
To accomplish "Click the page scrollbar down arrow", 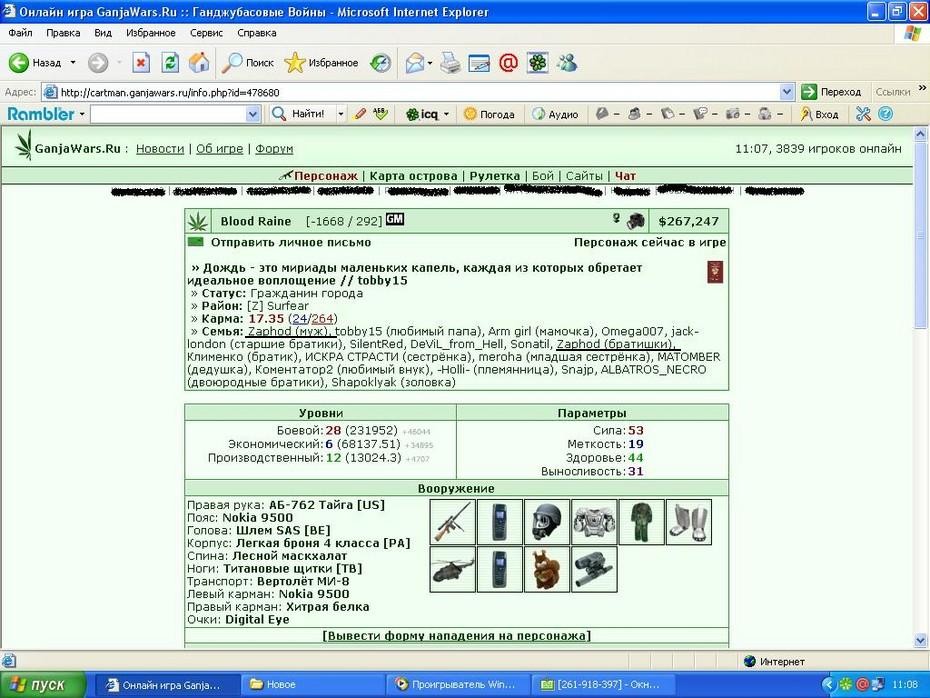I will pyautogui.click(x=920, y=640).
